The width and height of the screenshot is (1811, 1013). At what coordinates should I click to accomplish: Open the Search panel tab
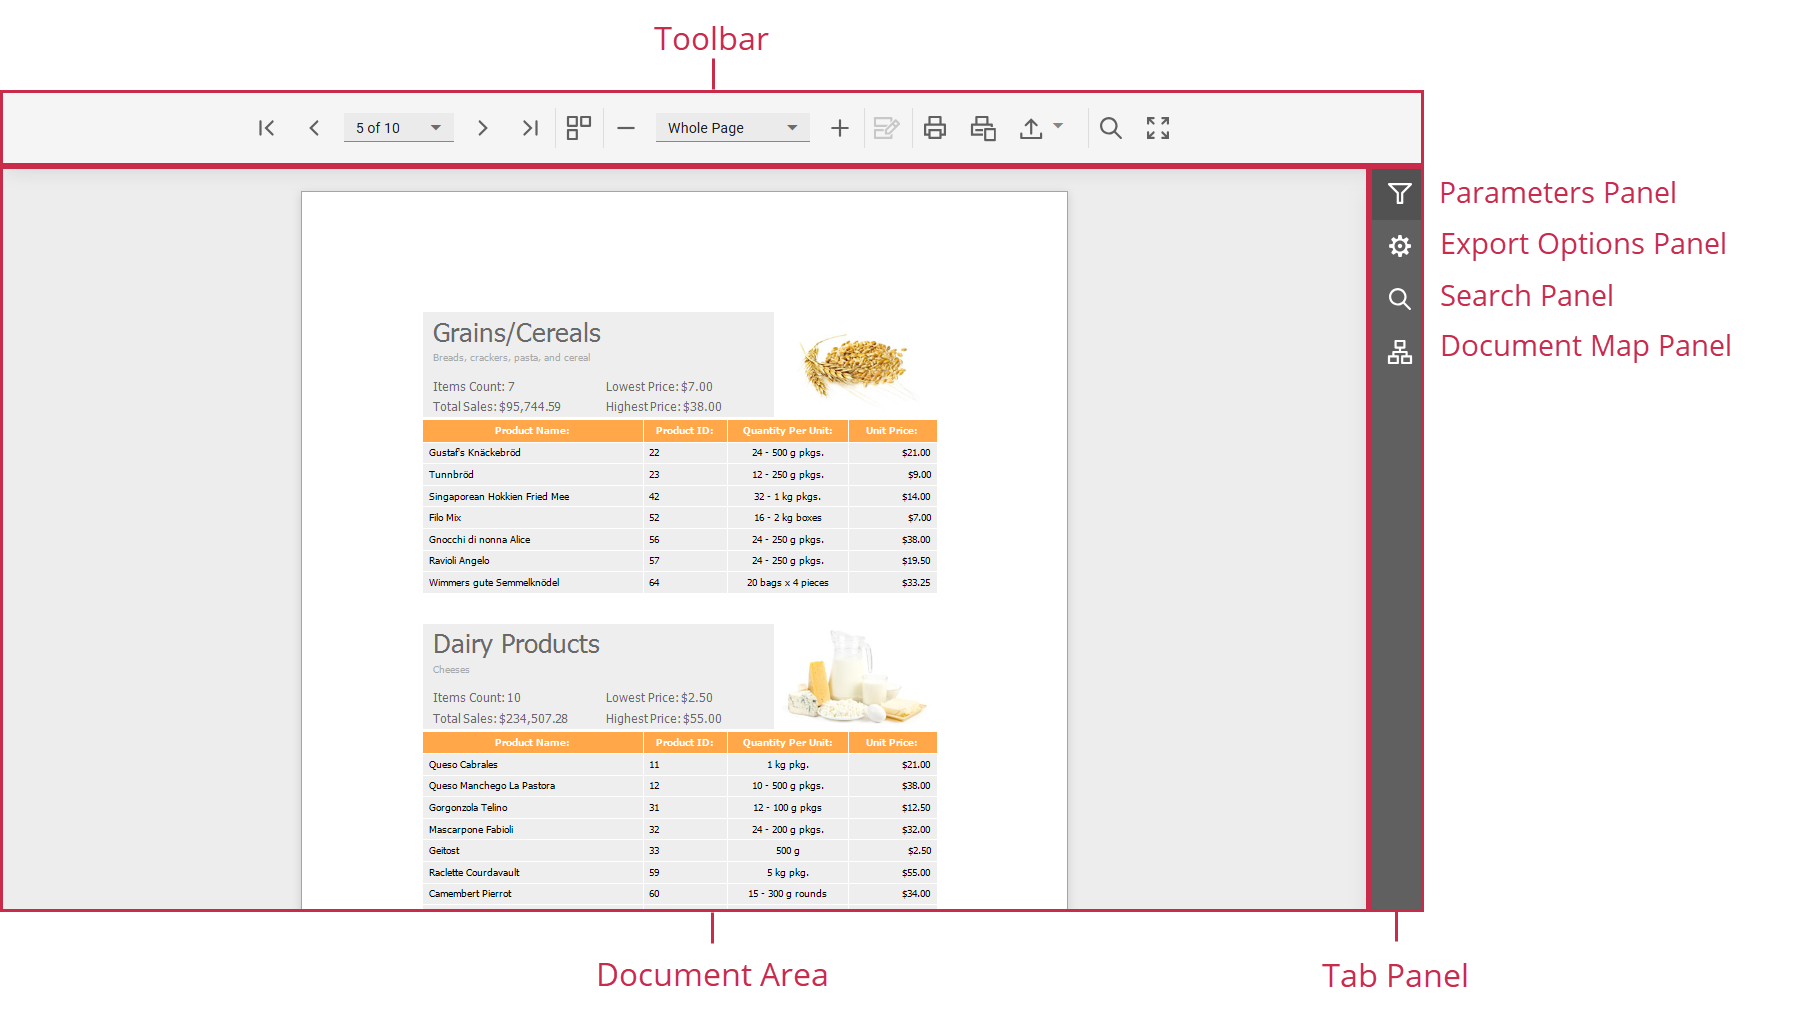point(1399,299)
